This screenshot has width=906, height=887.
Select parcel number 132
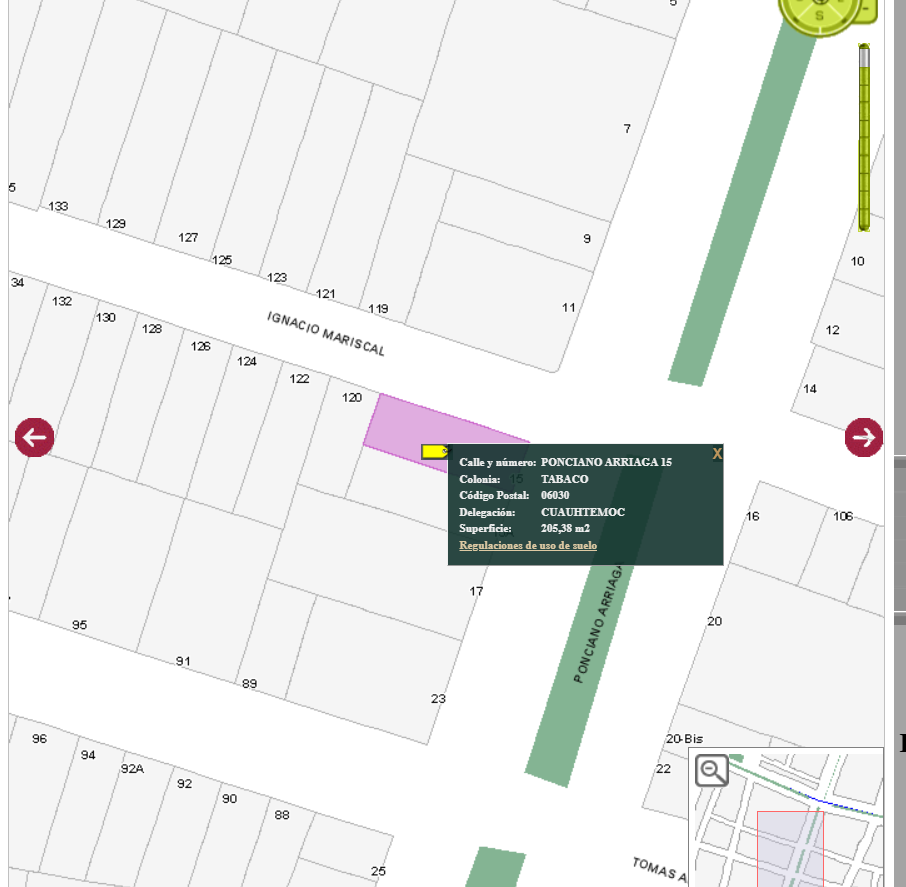[x=62, y=301]
